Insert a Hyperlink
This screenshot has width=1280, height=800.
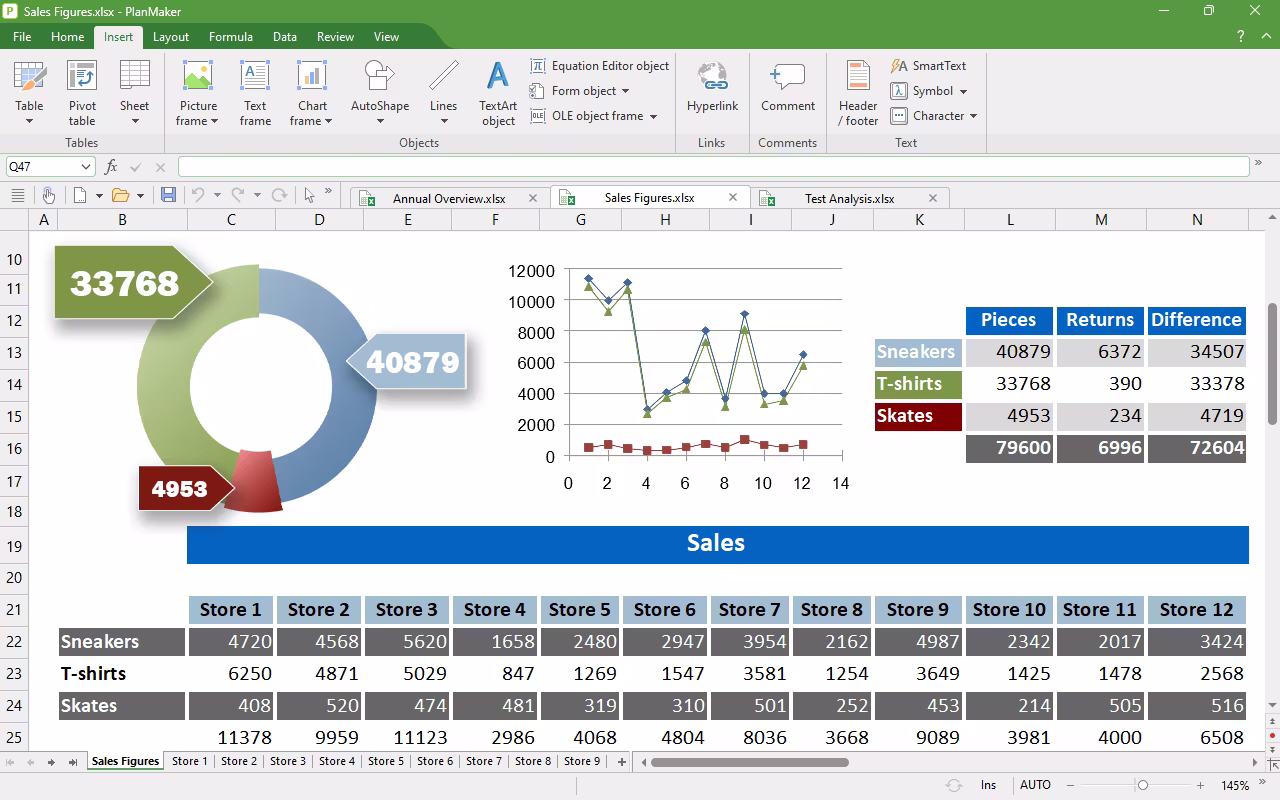pyautogui.click(x=712, y=88)
